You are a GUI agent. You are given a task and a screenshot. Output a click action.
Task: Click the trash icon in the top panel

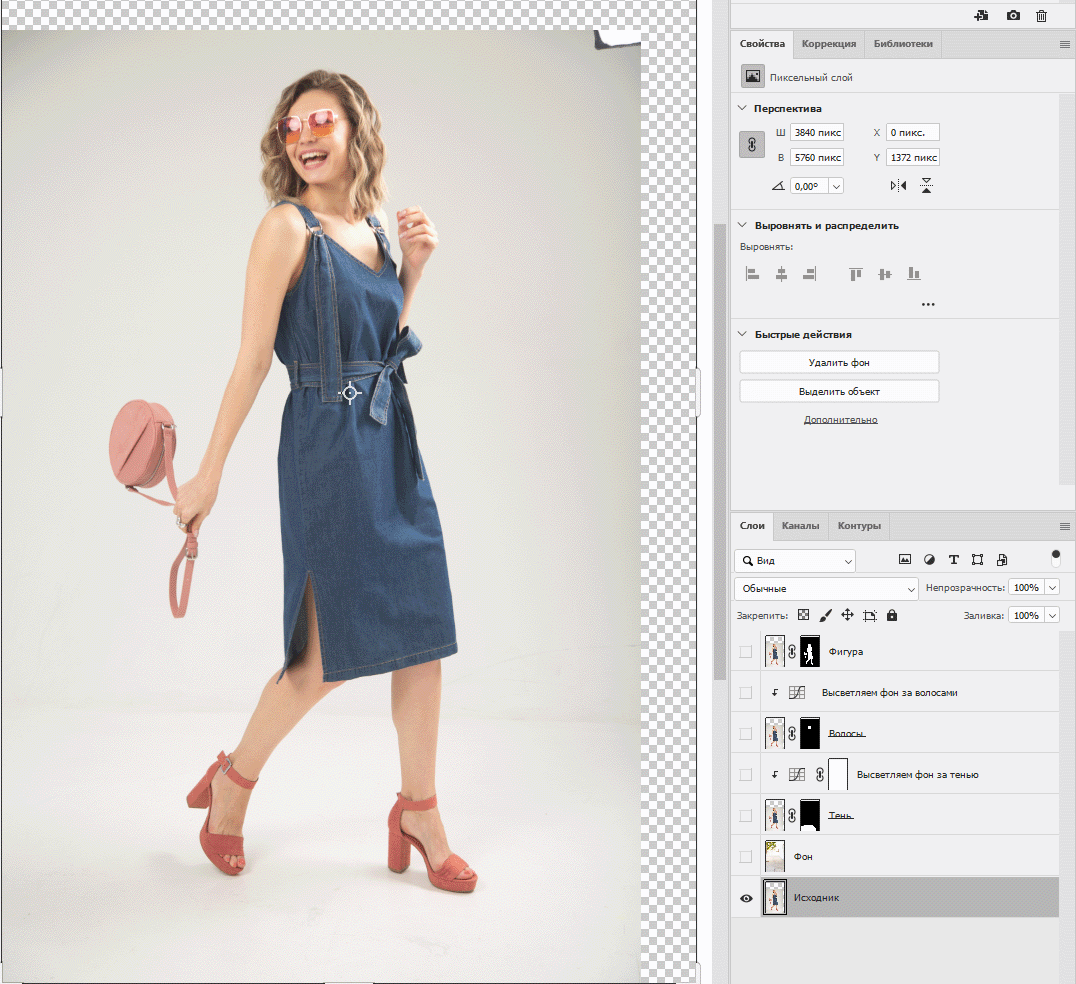(x=1041, y=16)
